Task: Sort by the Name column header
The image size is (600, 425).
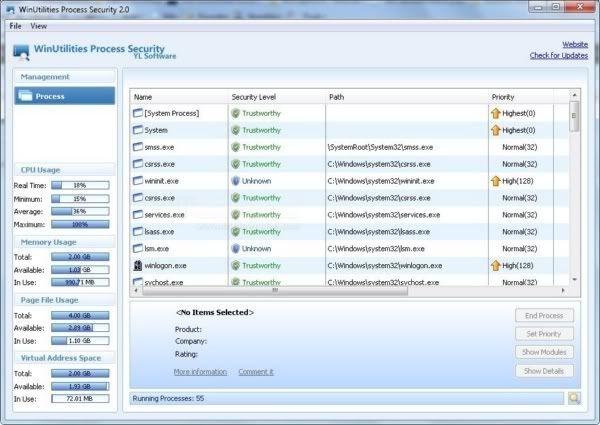Action: tap(179, 97)
